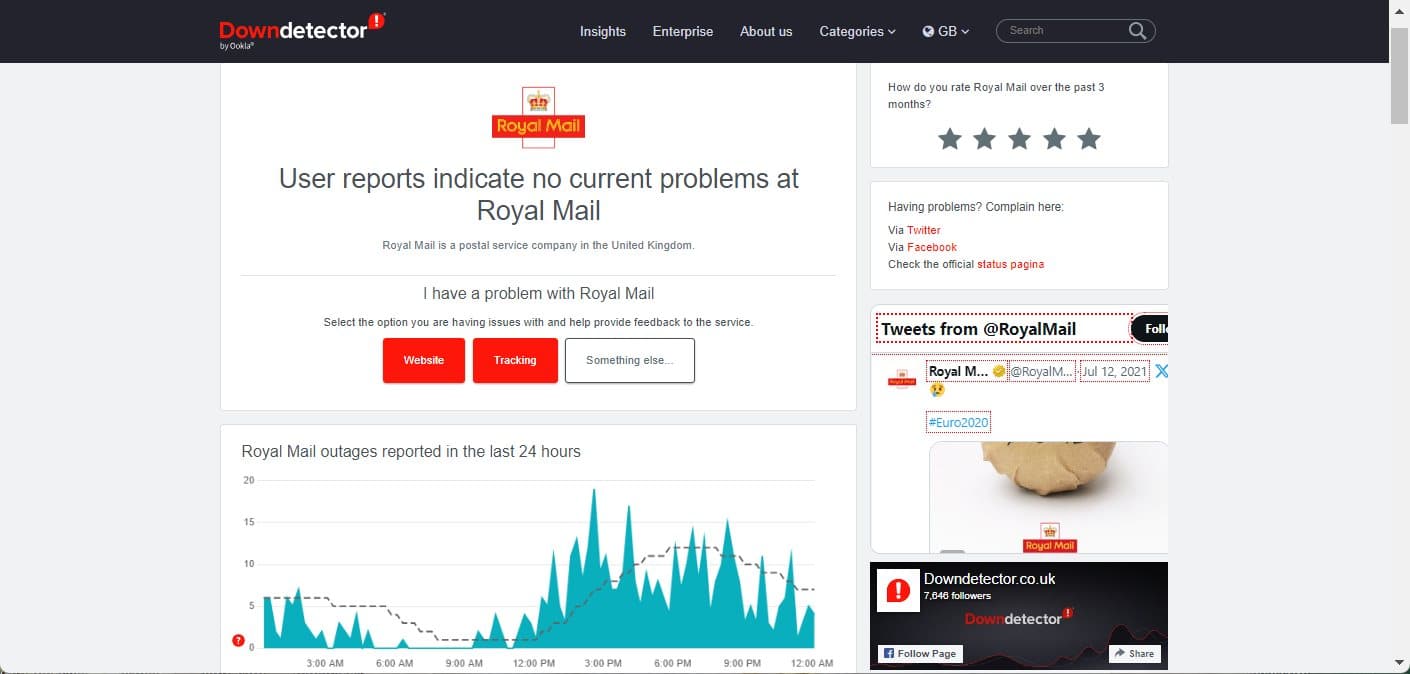This screenshot has height=674, width=1410.
Task: Report a Tracking problem
Action: pos(514,360)
